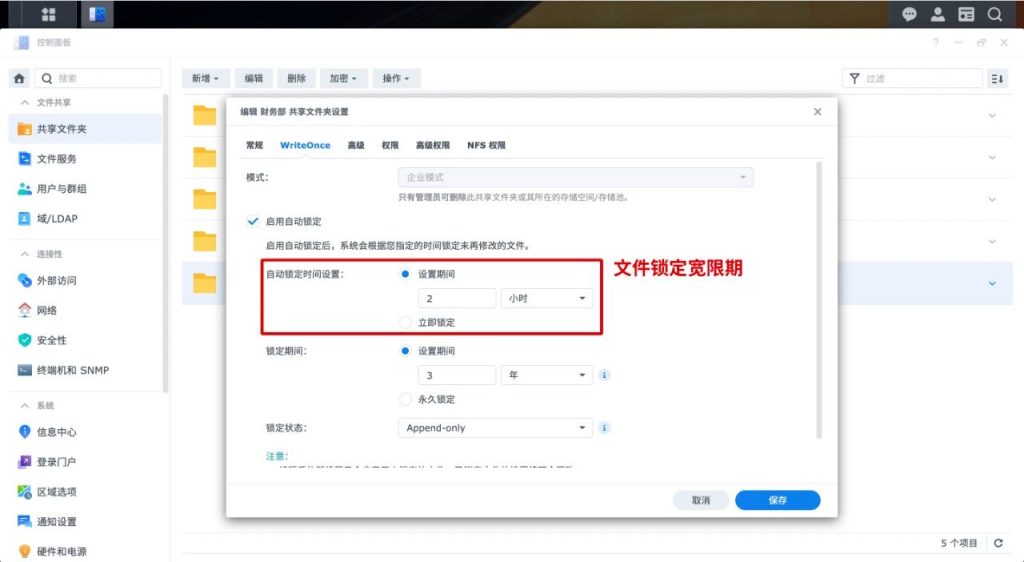Click the sort order icon beside filter

997,78
